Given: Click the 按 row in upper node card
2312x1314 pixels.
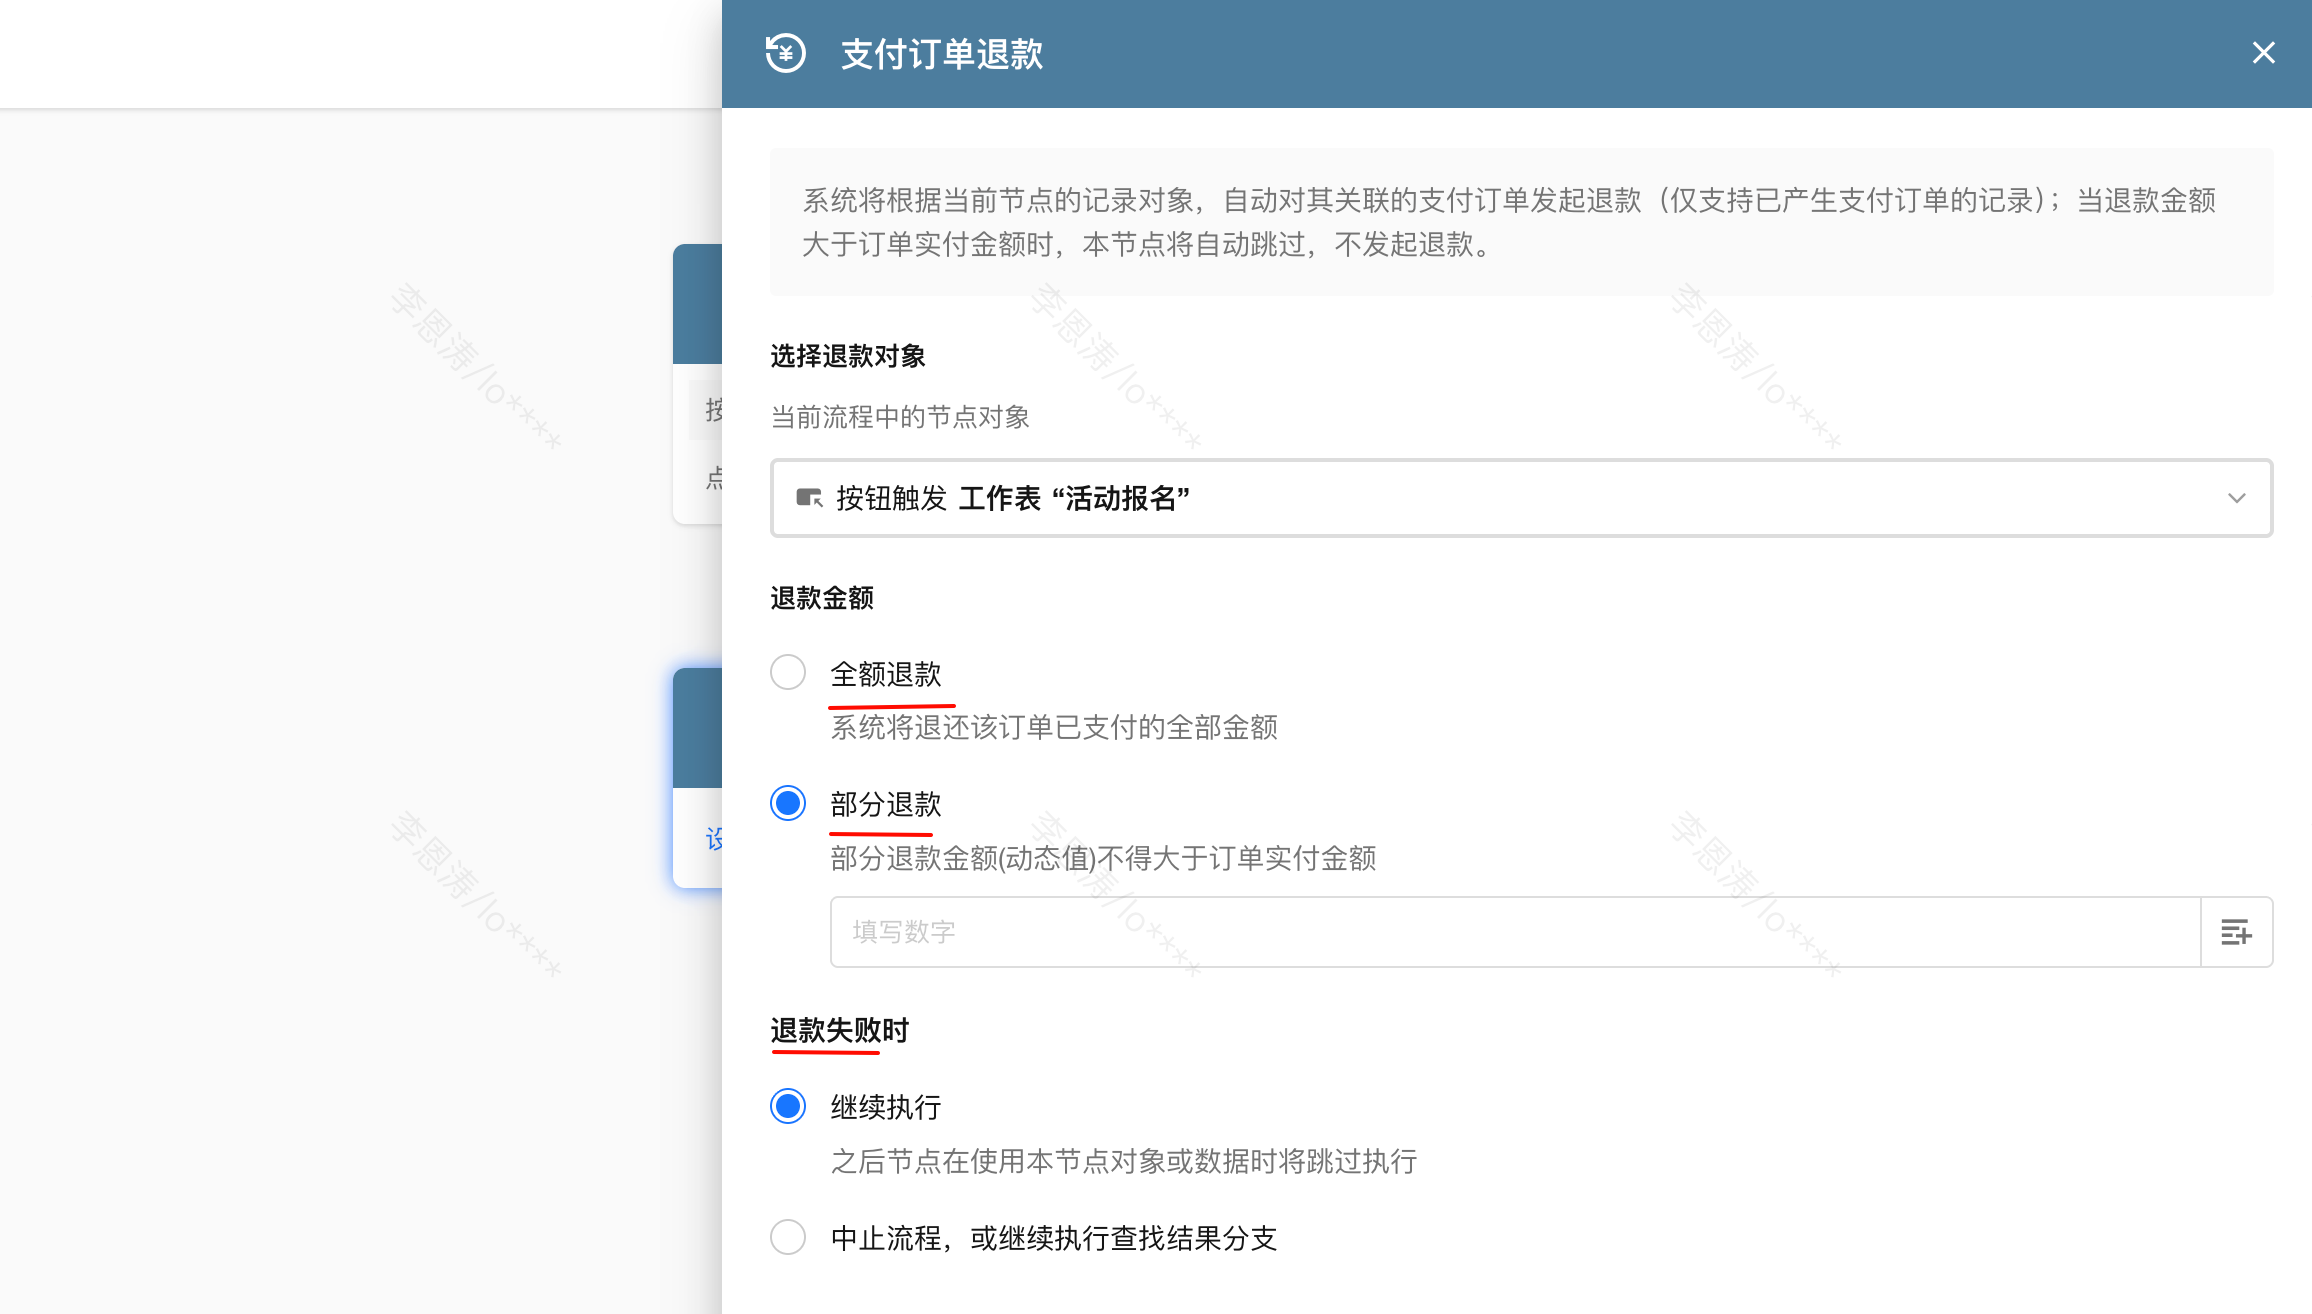Looking at the screenshot, I should click(x=712, y=410).
